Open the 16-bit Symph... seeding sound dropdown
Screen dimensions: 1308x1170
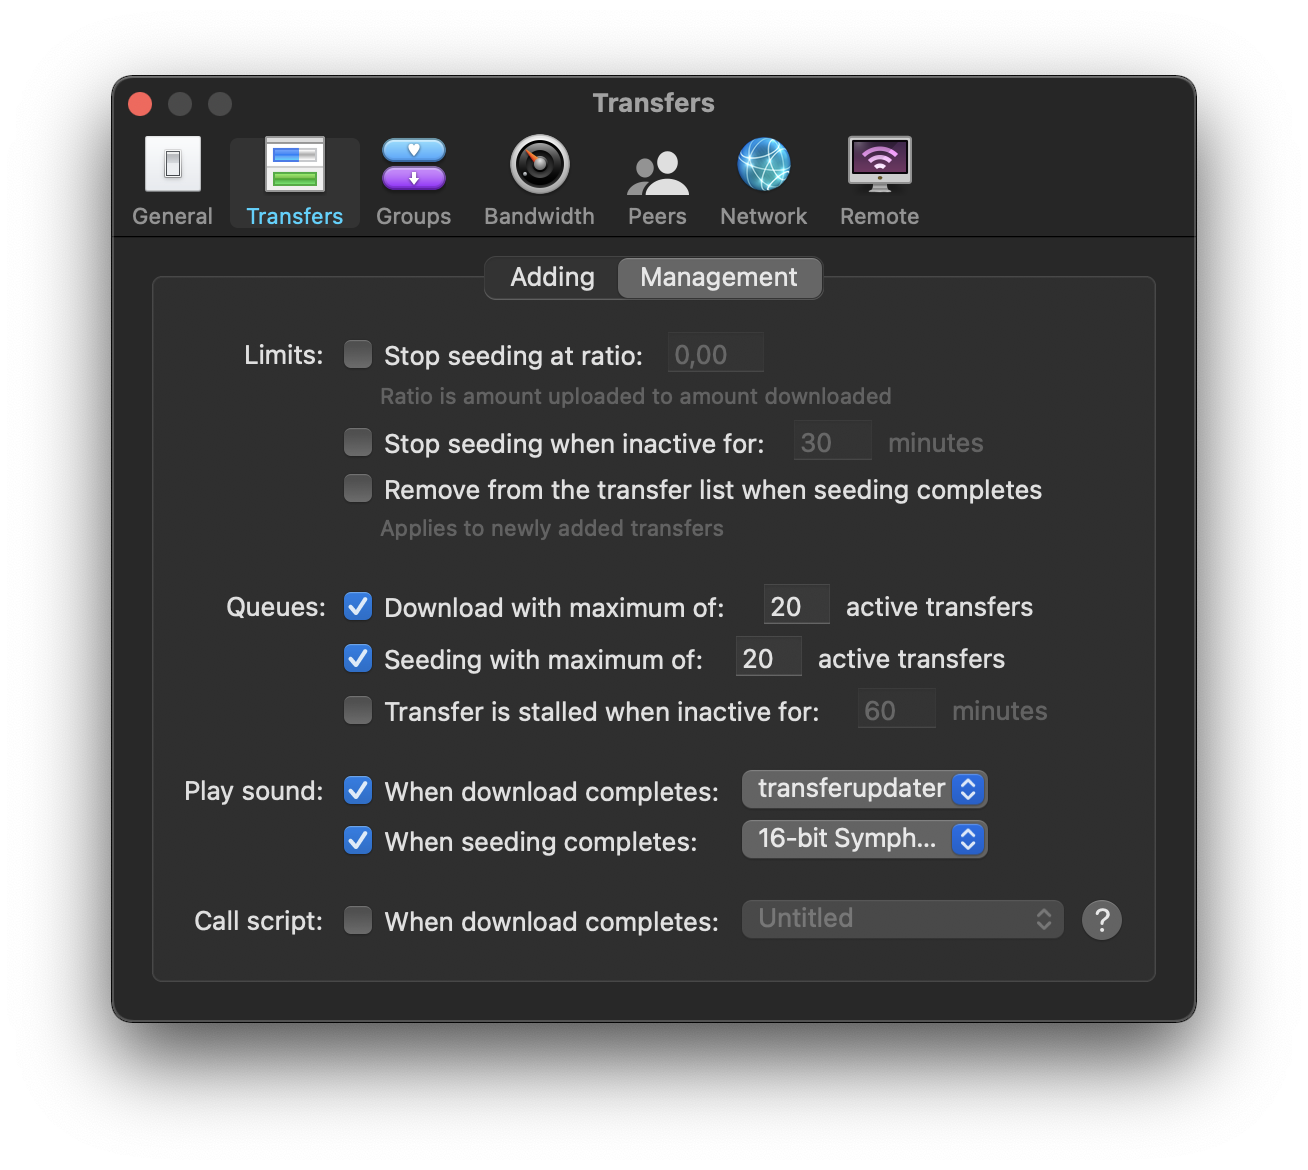pos(864,839)
